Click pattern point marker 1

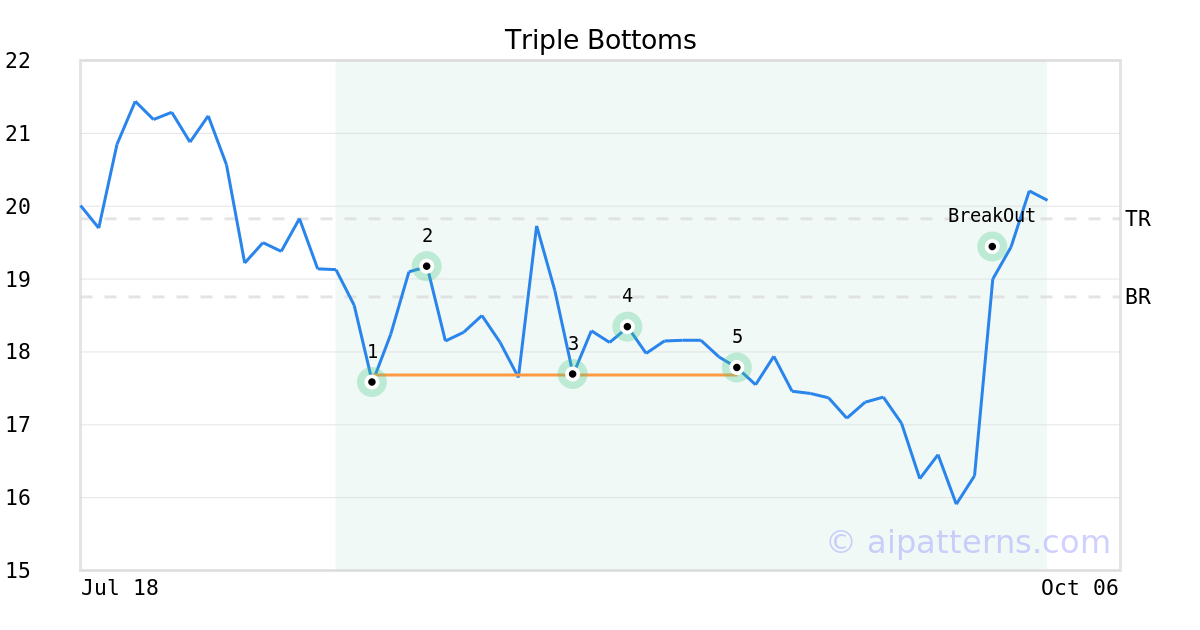pos(372,382)
